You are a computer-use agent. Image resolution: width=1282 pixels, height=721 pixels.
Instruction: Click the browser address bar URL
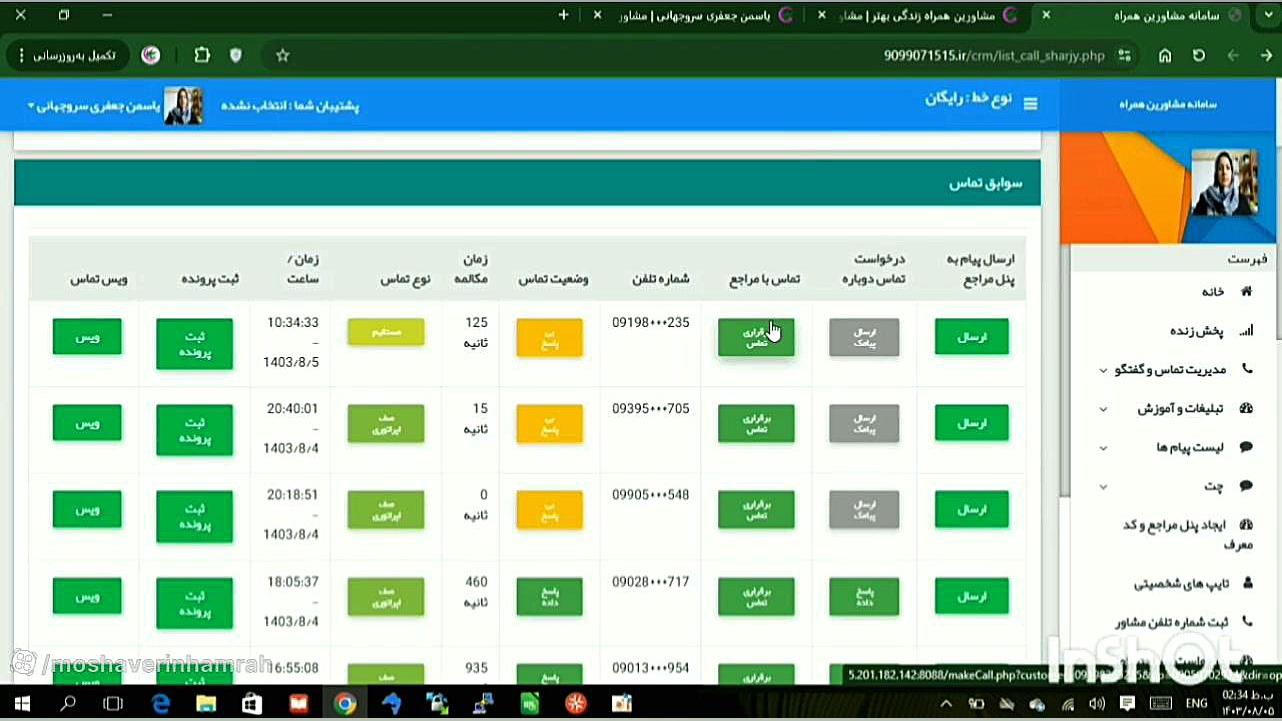tap(994, 56)
